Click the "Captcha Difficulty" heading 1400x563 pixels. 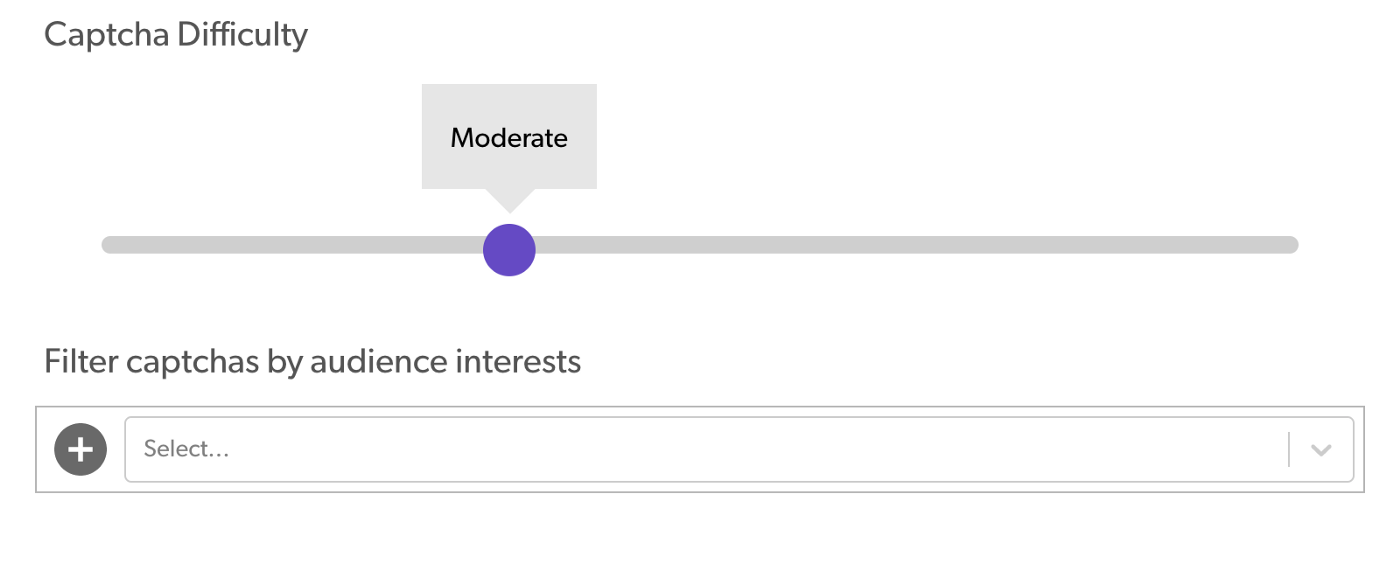click(x=176, y=35)
